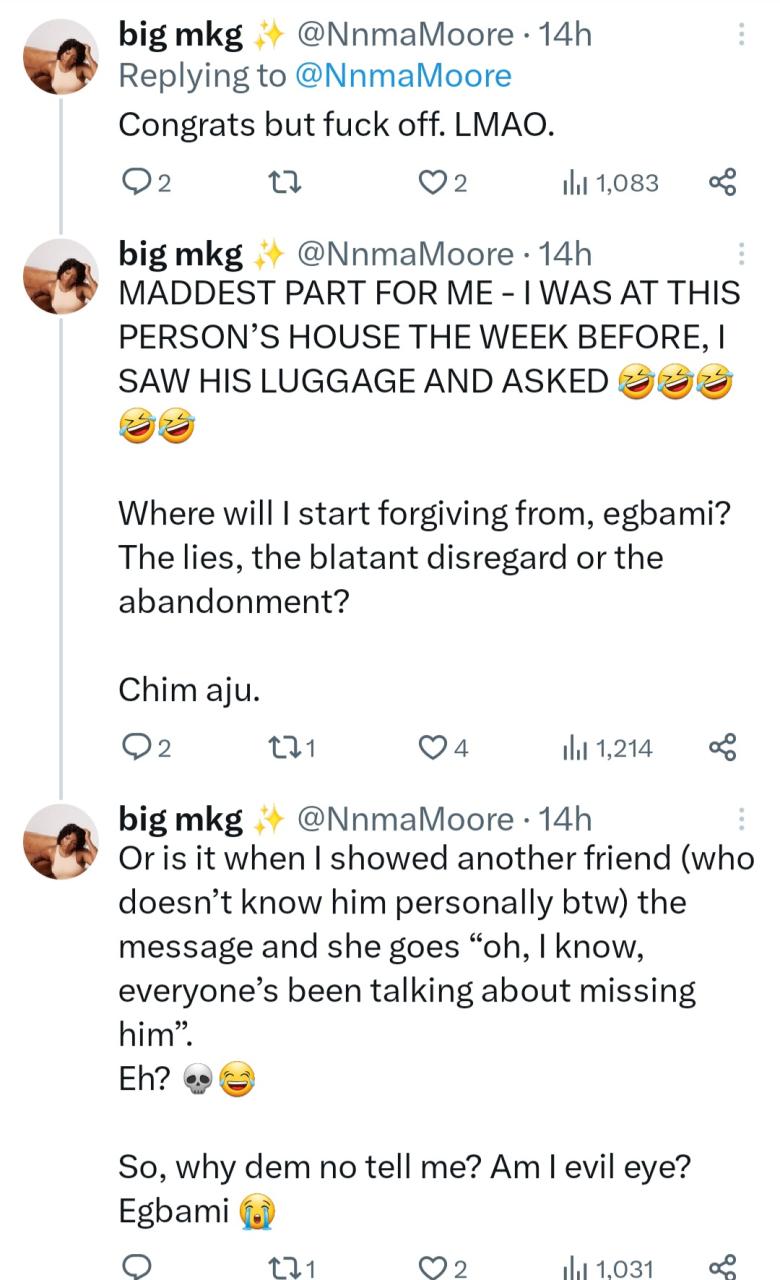
Task: Open options menu on the bottom tweet
Action: [x=741, y=820]
